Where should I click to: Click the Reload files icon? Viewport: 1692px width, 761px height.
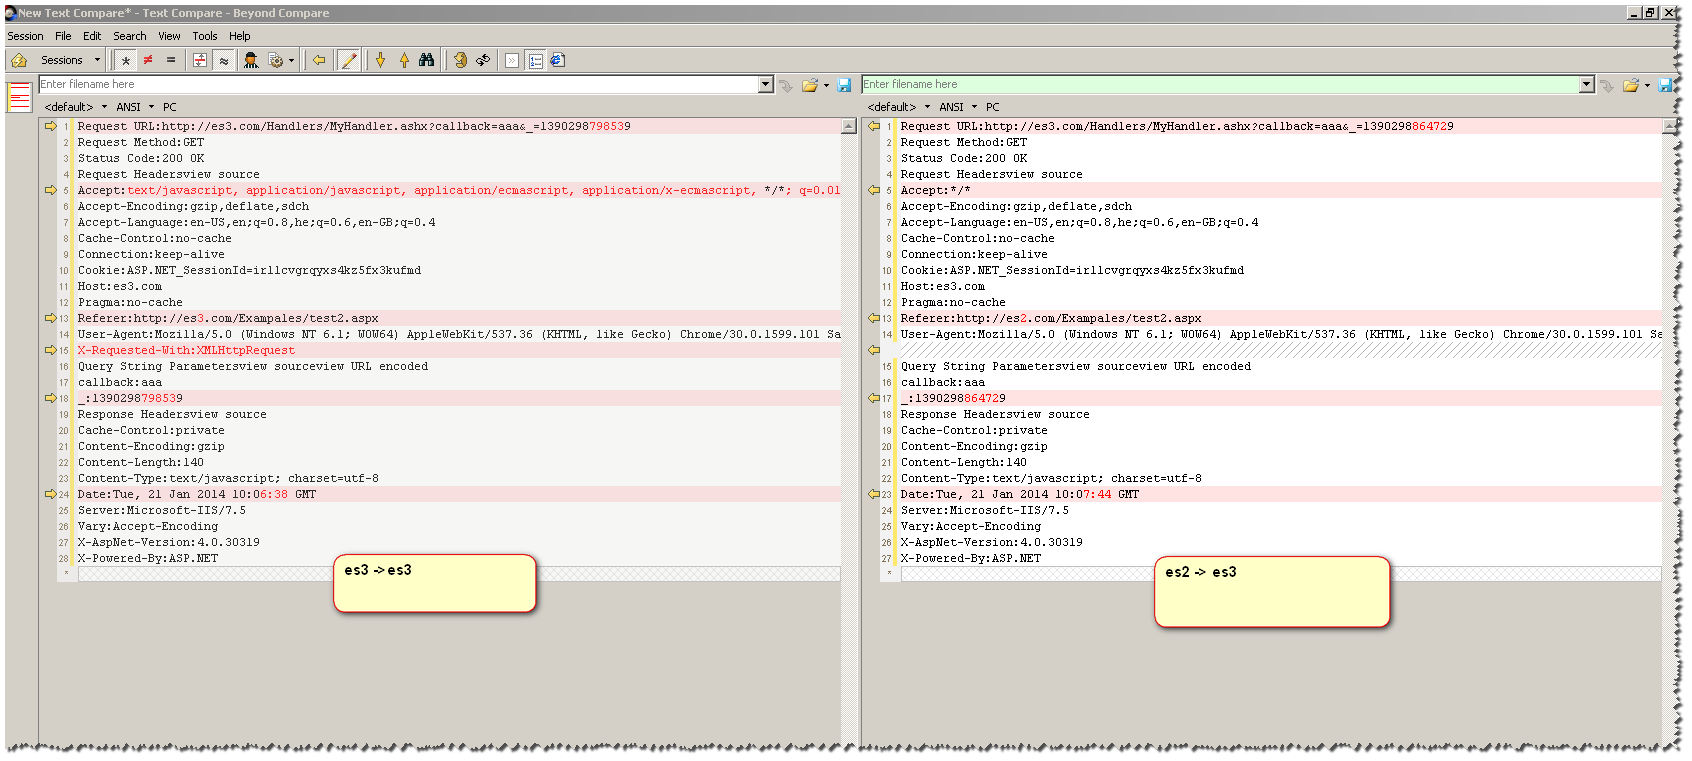click(x=483, y=60)
